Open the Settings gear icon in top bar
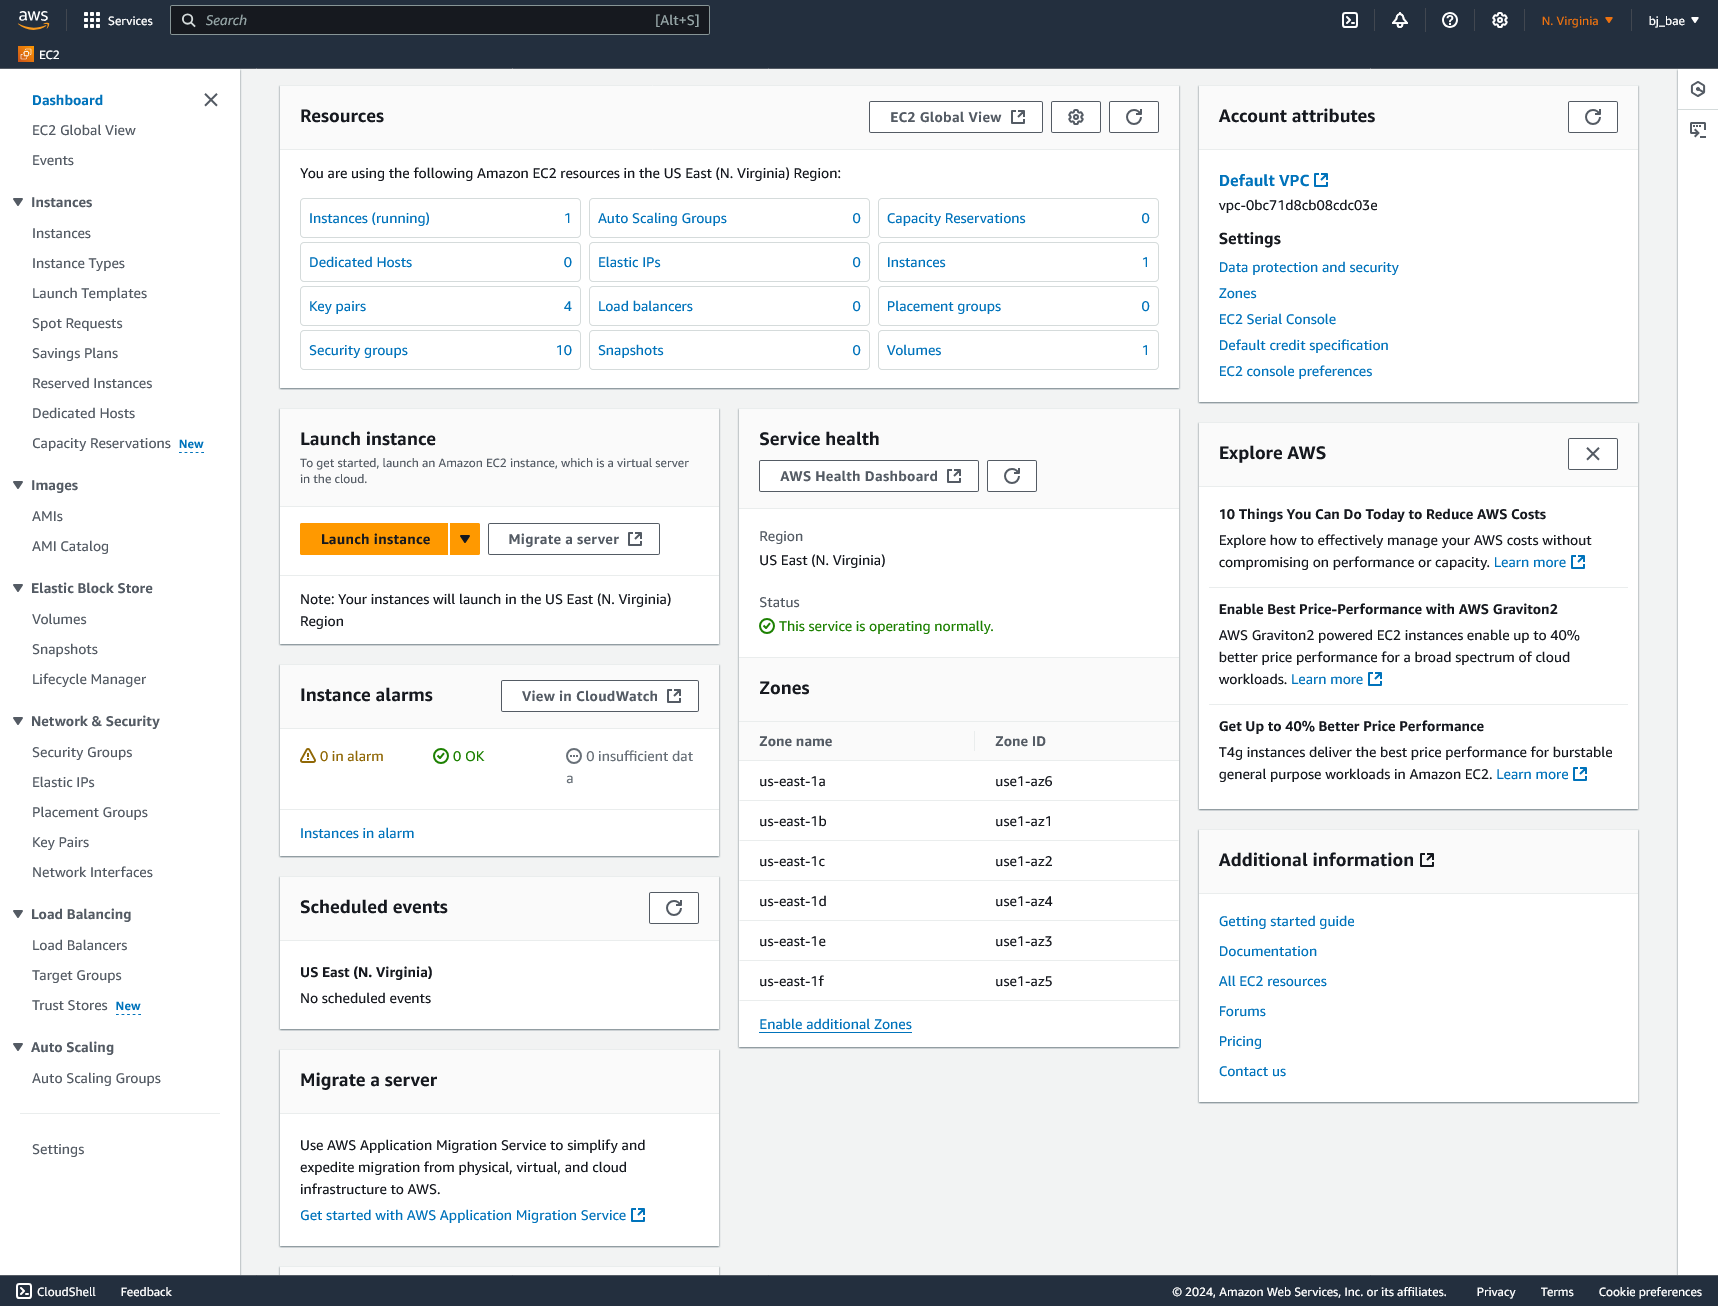Image resolution: width=1718 pixels, height=1306 pixels. click(x=1499, y=20)
